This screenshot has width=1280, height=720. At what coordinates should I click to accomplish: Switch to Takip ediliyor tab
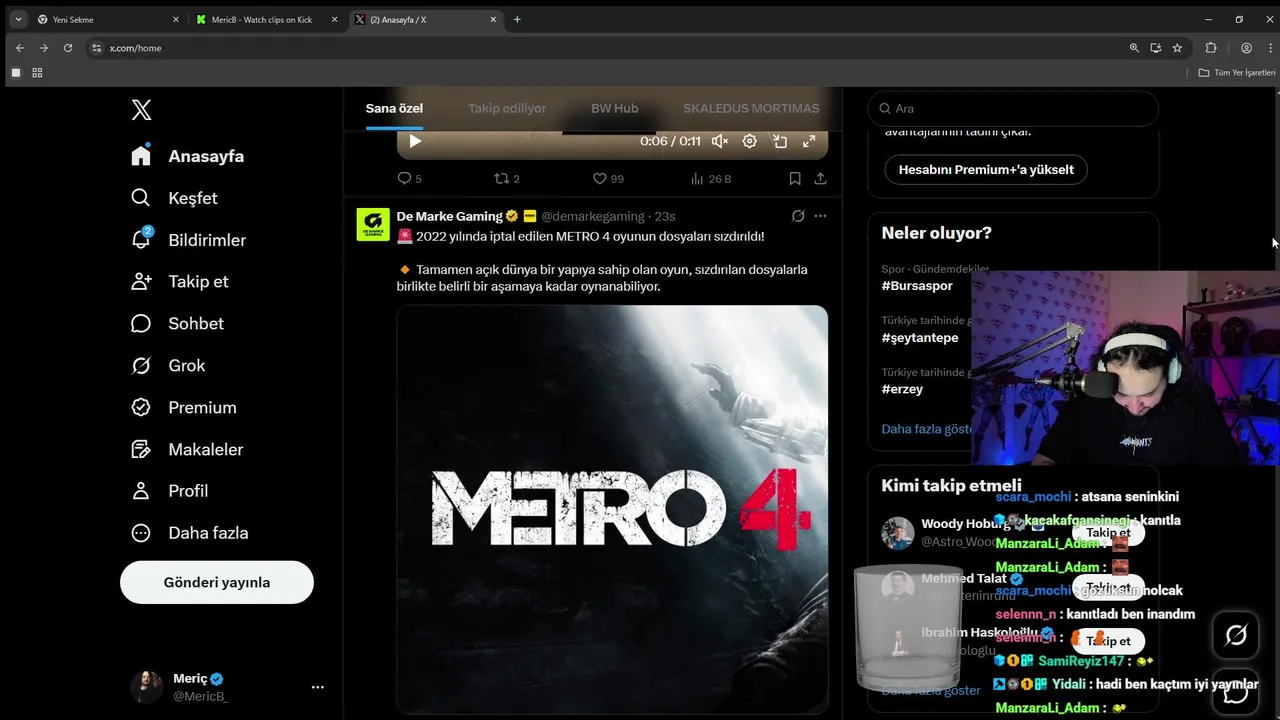pyautogui.click(x=507, y=108)
